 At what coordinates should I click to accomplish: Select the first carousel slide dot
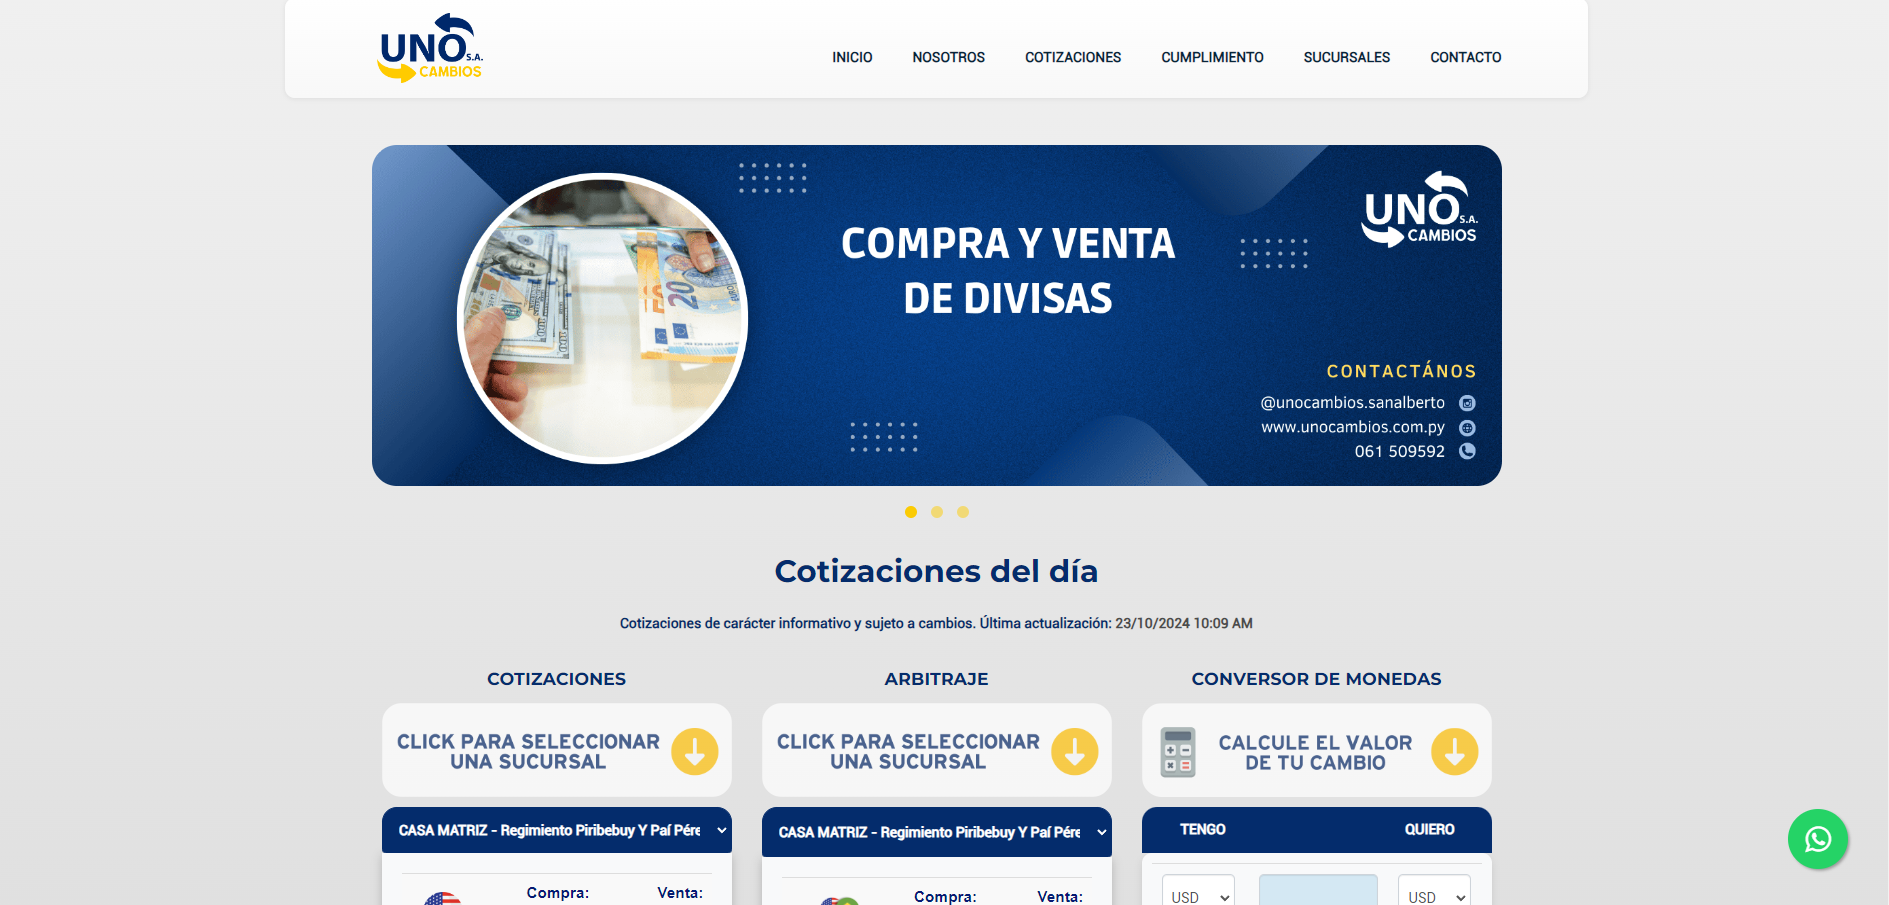click(911, 512)
